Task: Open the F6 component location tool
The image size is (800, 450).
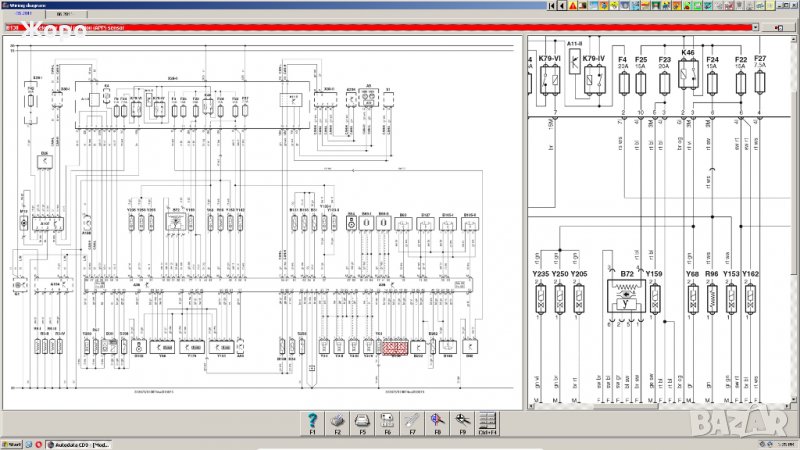Action: (x=387, y=420)
